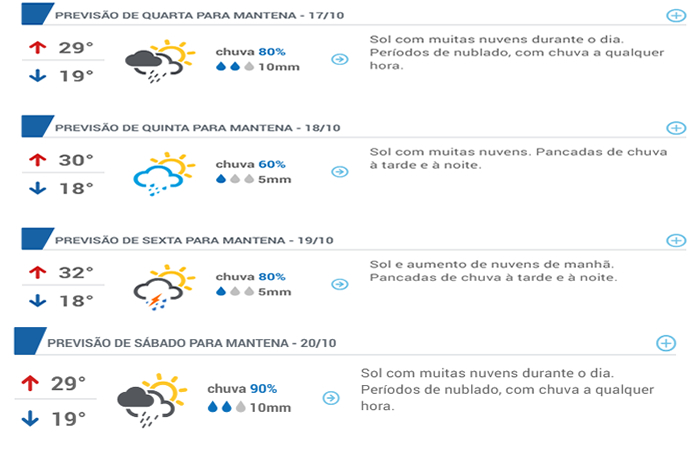Click Thursday's blue cloud rain weather icon
Viewport: 700px width, 450px height.
(x=164, y=174)
